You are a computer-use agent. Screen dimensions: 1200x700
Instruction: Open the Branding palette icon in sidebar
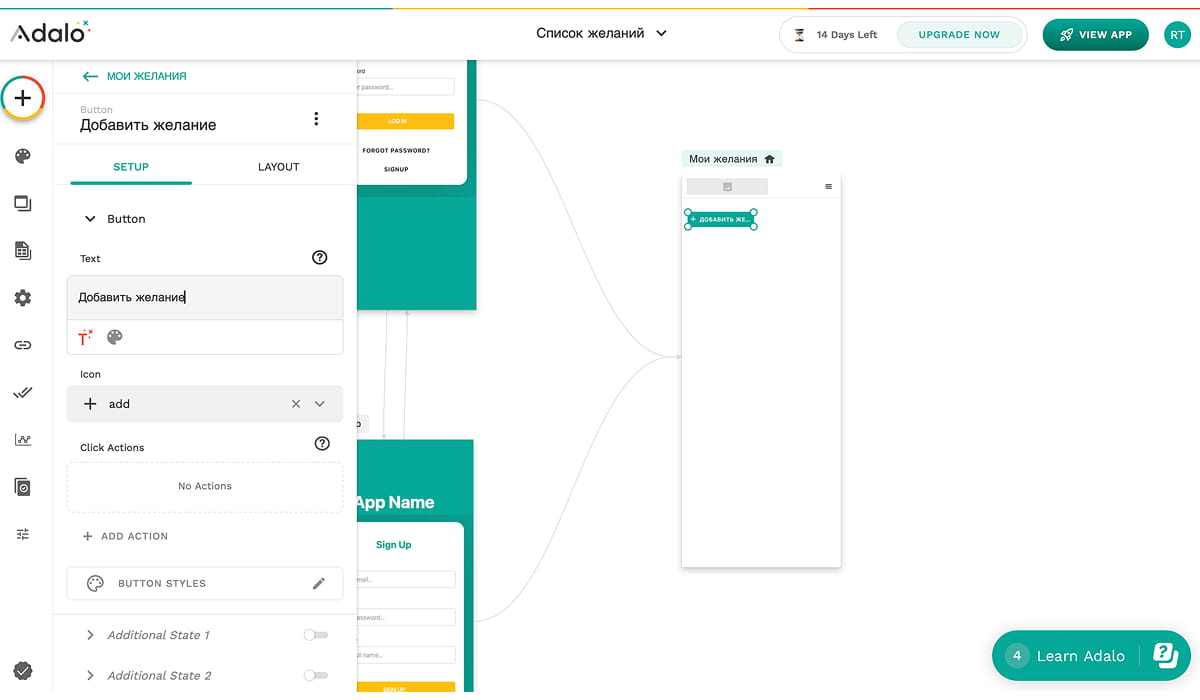(23, 156)
